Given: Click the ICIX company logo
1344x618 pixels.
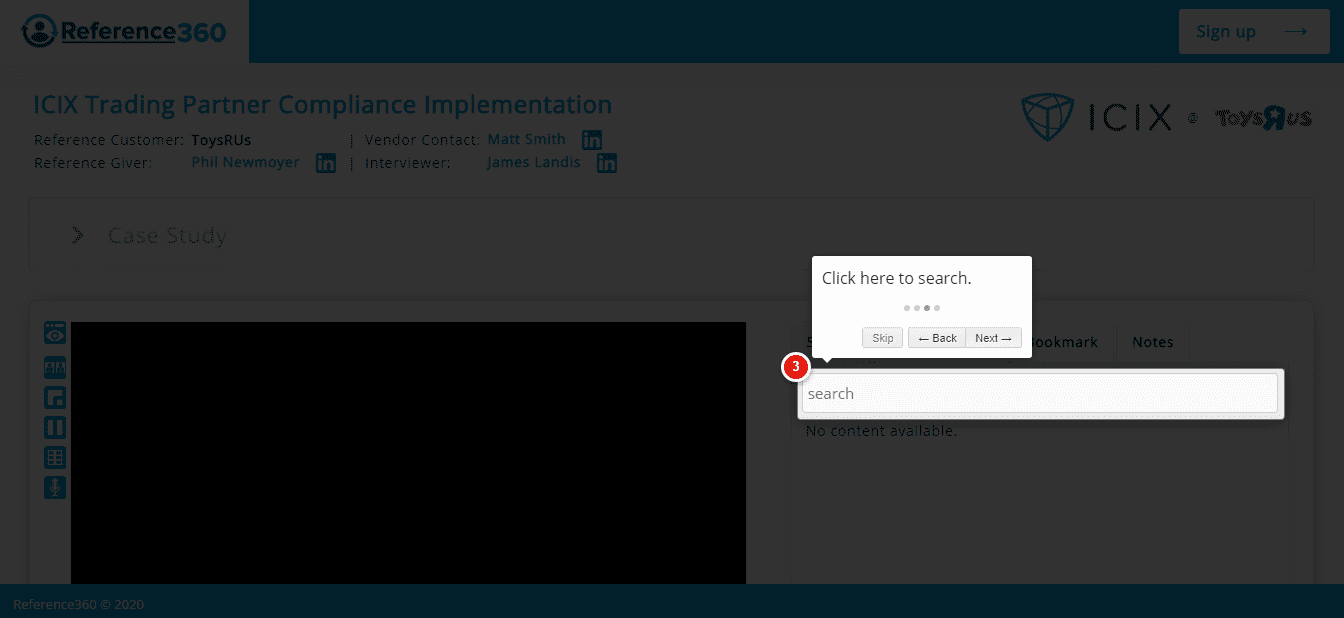Looking at the screenshot, I should coord(1096,118).
